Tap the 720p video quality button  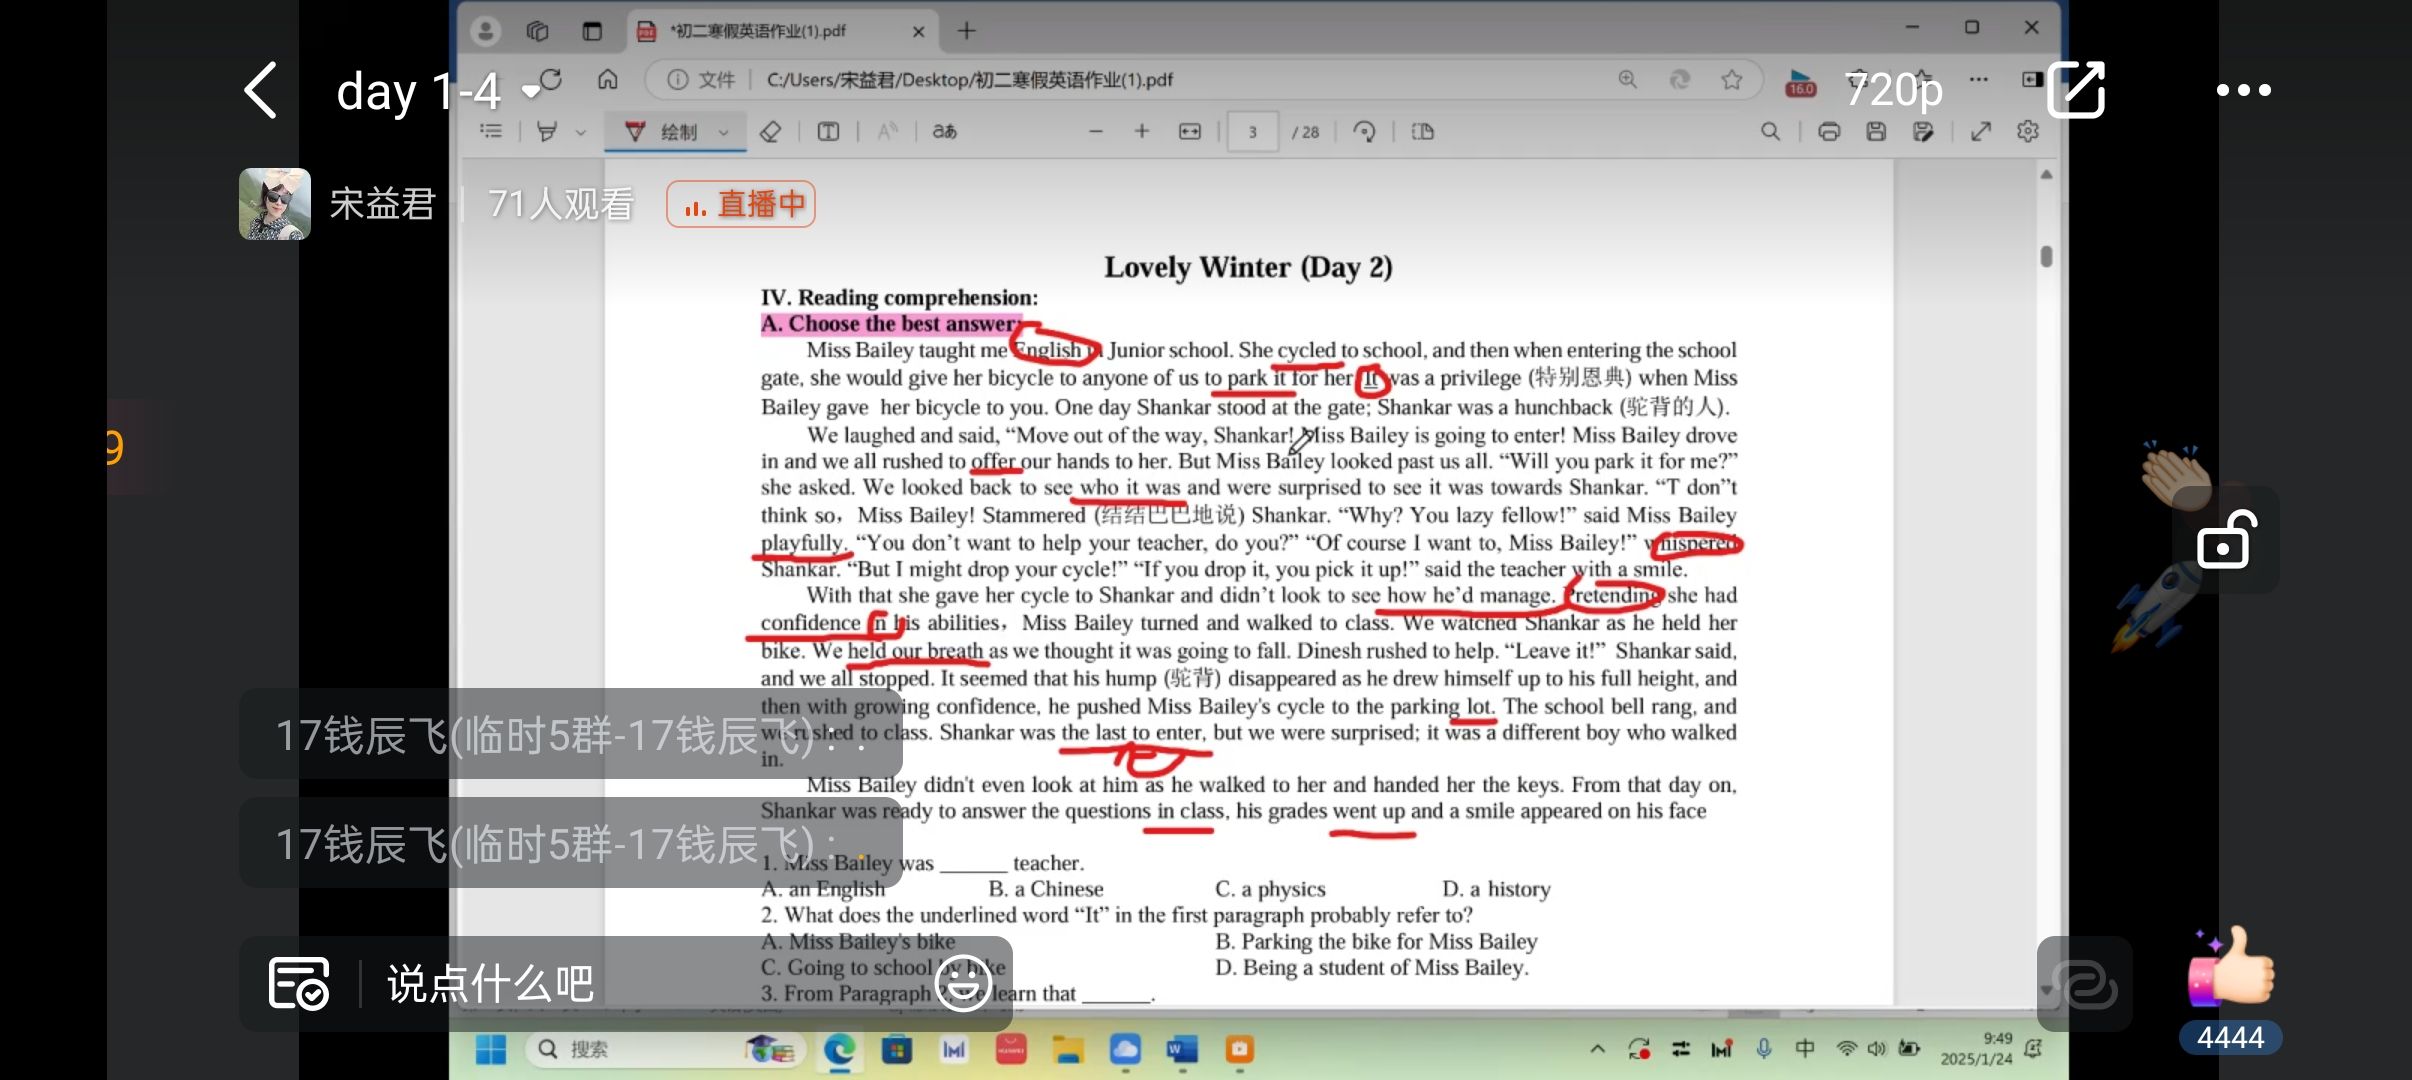click(1893, 90)
